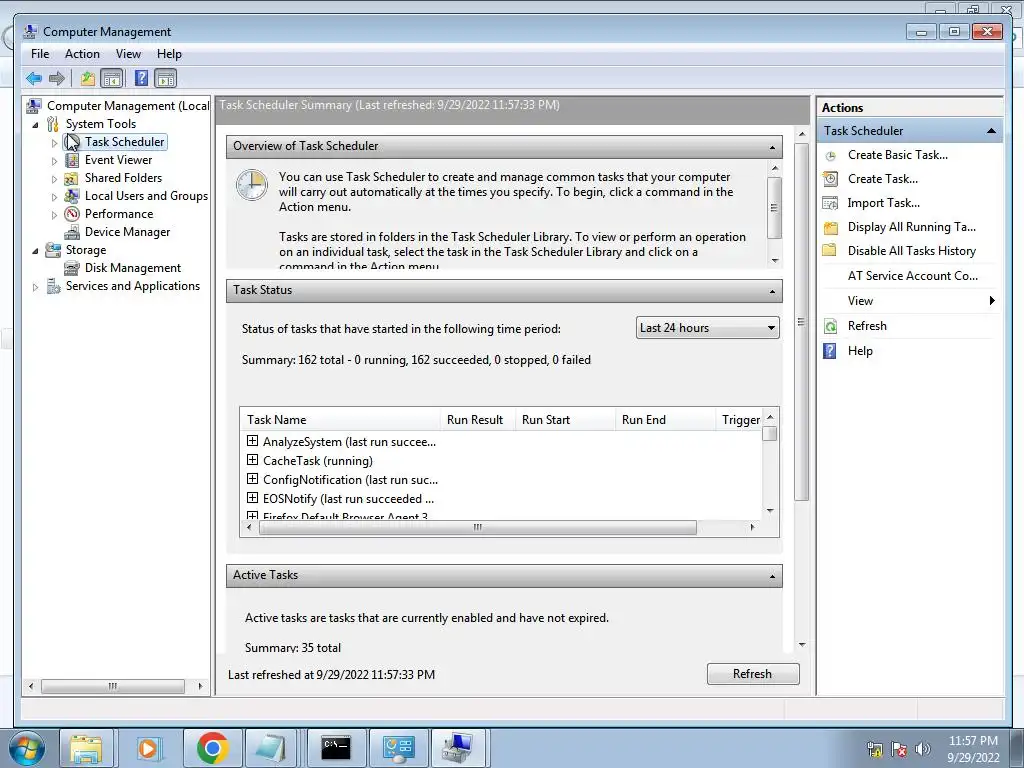Click the Back arrow toolbar icon
Screen dimensions: 1024x768
tap(34, 78)
